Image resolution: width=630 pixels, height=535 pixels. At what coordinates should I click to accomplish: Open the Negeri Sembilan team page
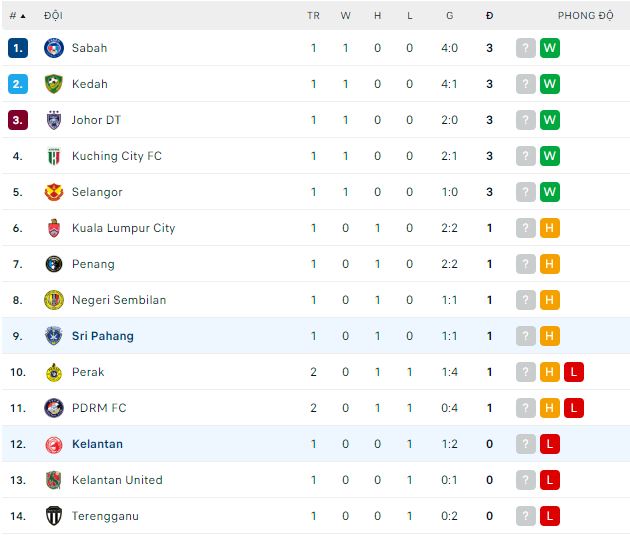coord(119,300)
